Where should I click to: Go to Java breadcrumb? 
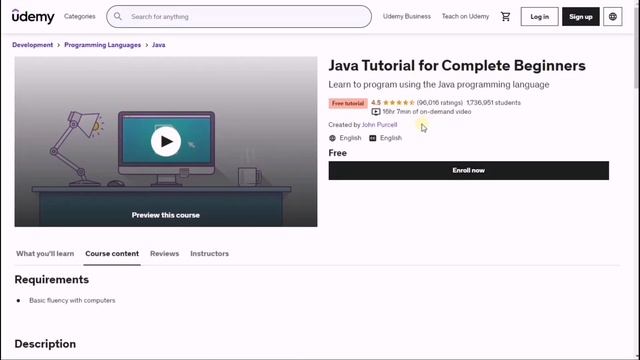[158, 45]
